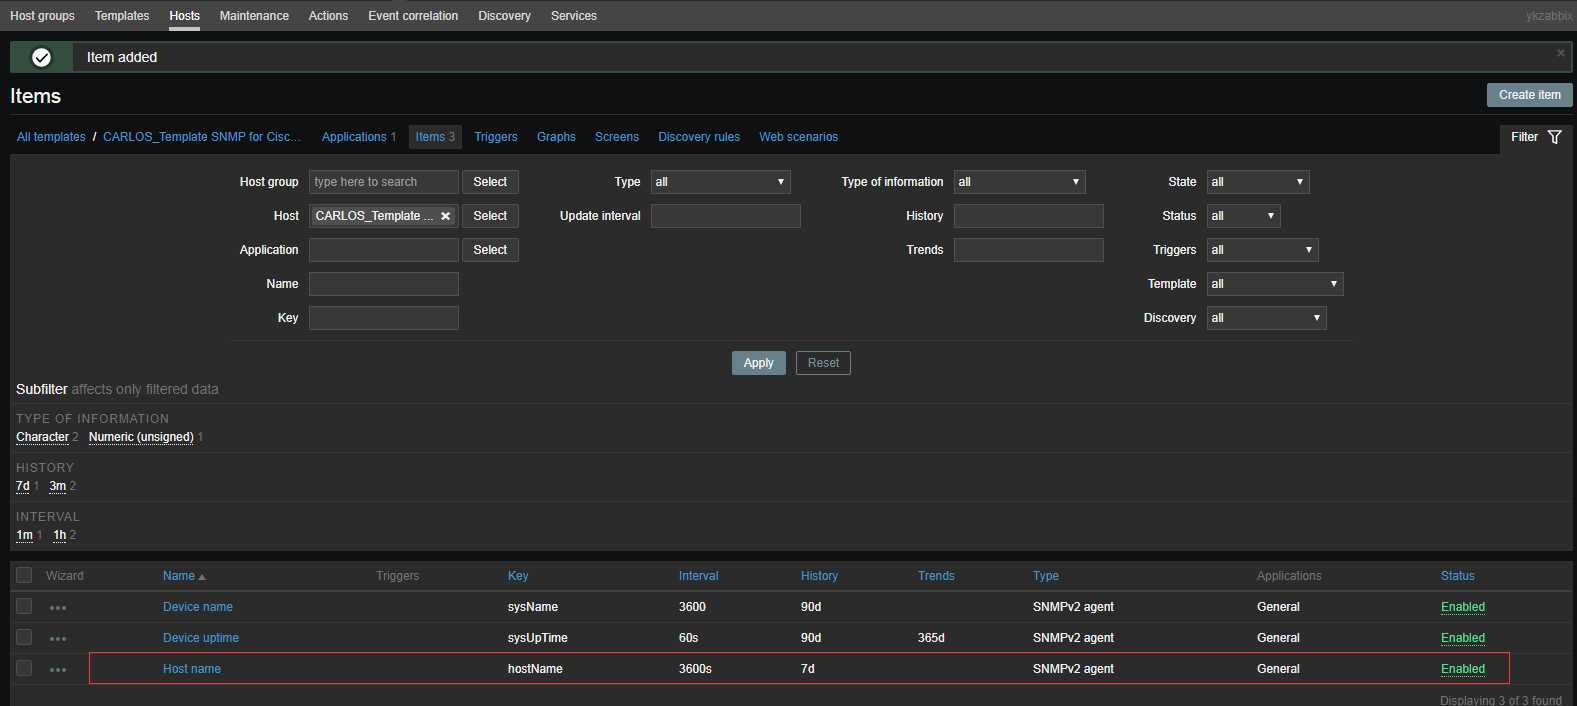Click Select next to Host group
This screenshot has height=706, width=1577.
pos(490,182)
